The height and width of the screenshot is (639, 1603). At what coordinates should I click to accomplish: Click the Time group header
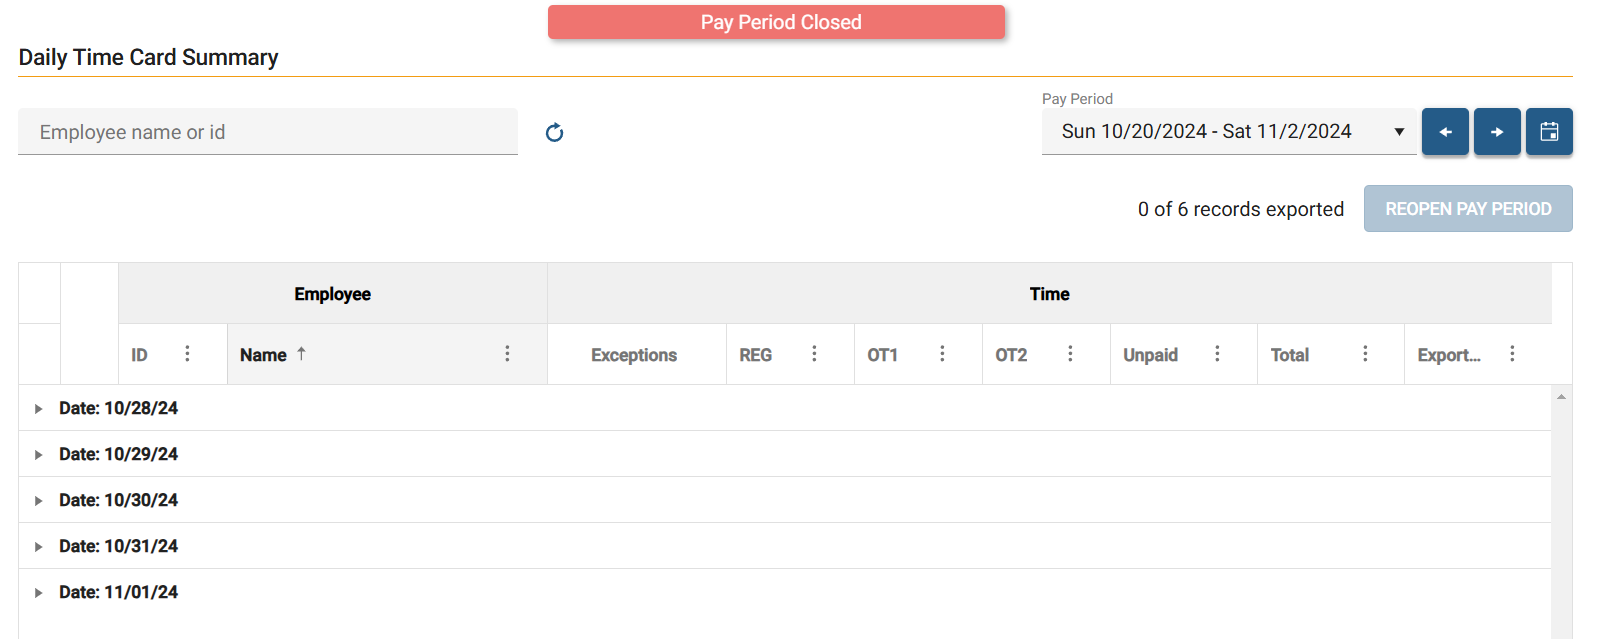point(1049,294)
